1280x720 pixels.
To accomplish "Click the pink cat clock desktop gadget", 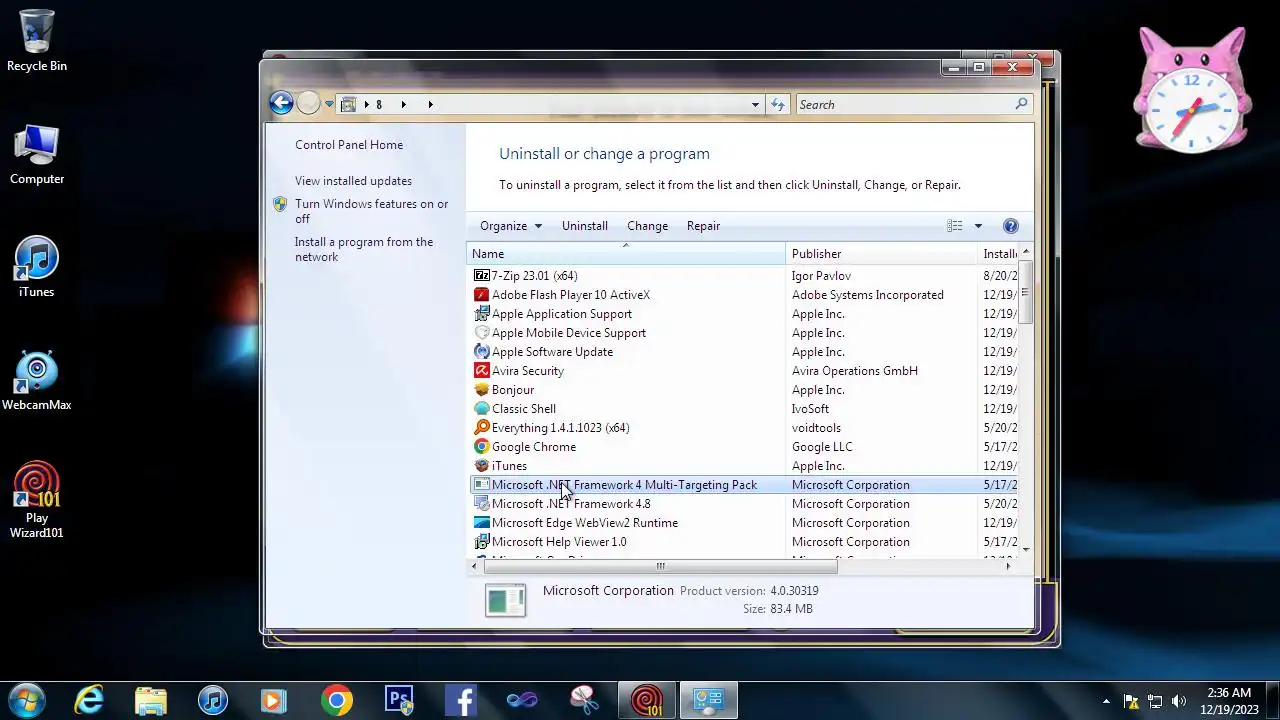I will (1192, 91).
